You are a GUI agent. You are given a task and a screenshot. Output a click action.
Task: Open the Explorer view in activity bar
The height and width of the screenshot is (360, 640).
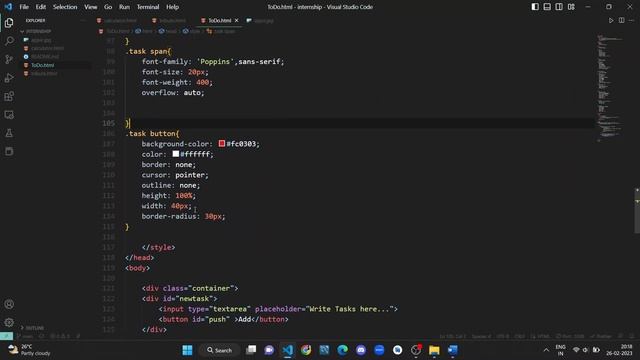point(9,23)
